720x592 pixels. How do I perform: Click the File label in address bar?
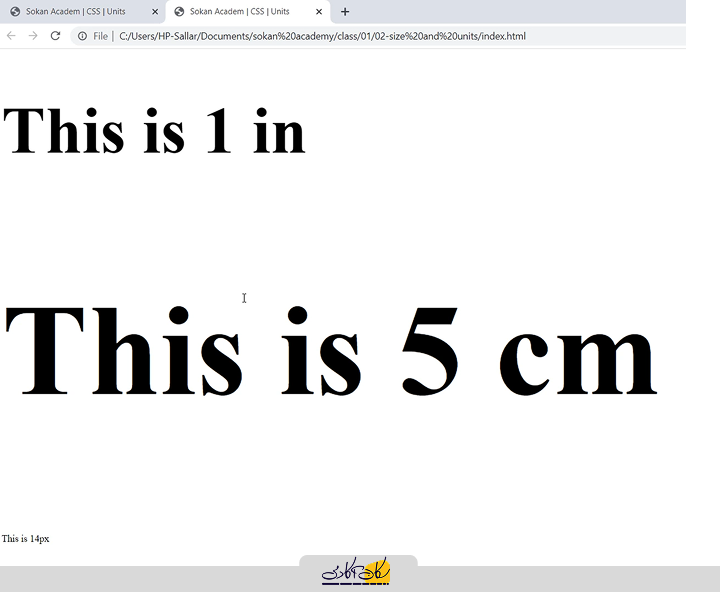101,36
